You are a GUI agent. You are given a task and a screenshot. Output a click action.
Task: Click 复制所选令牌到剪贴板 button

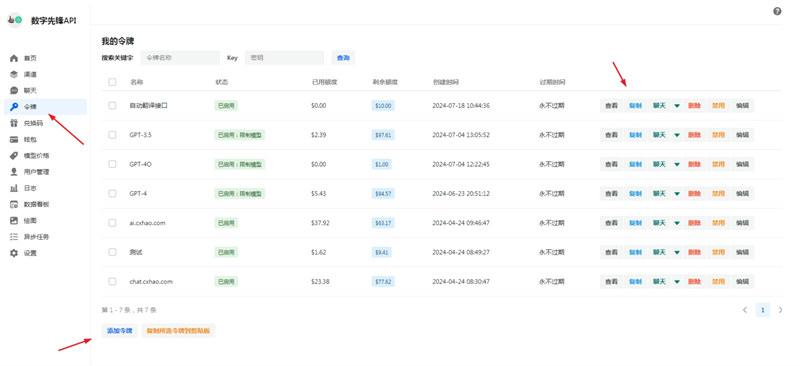point(178,331)
